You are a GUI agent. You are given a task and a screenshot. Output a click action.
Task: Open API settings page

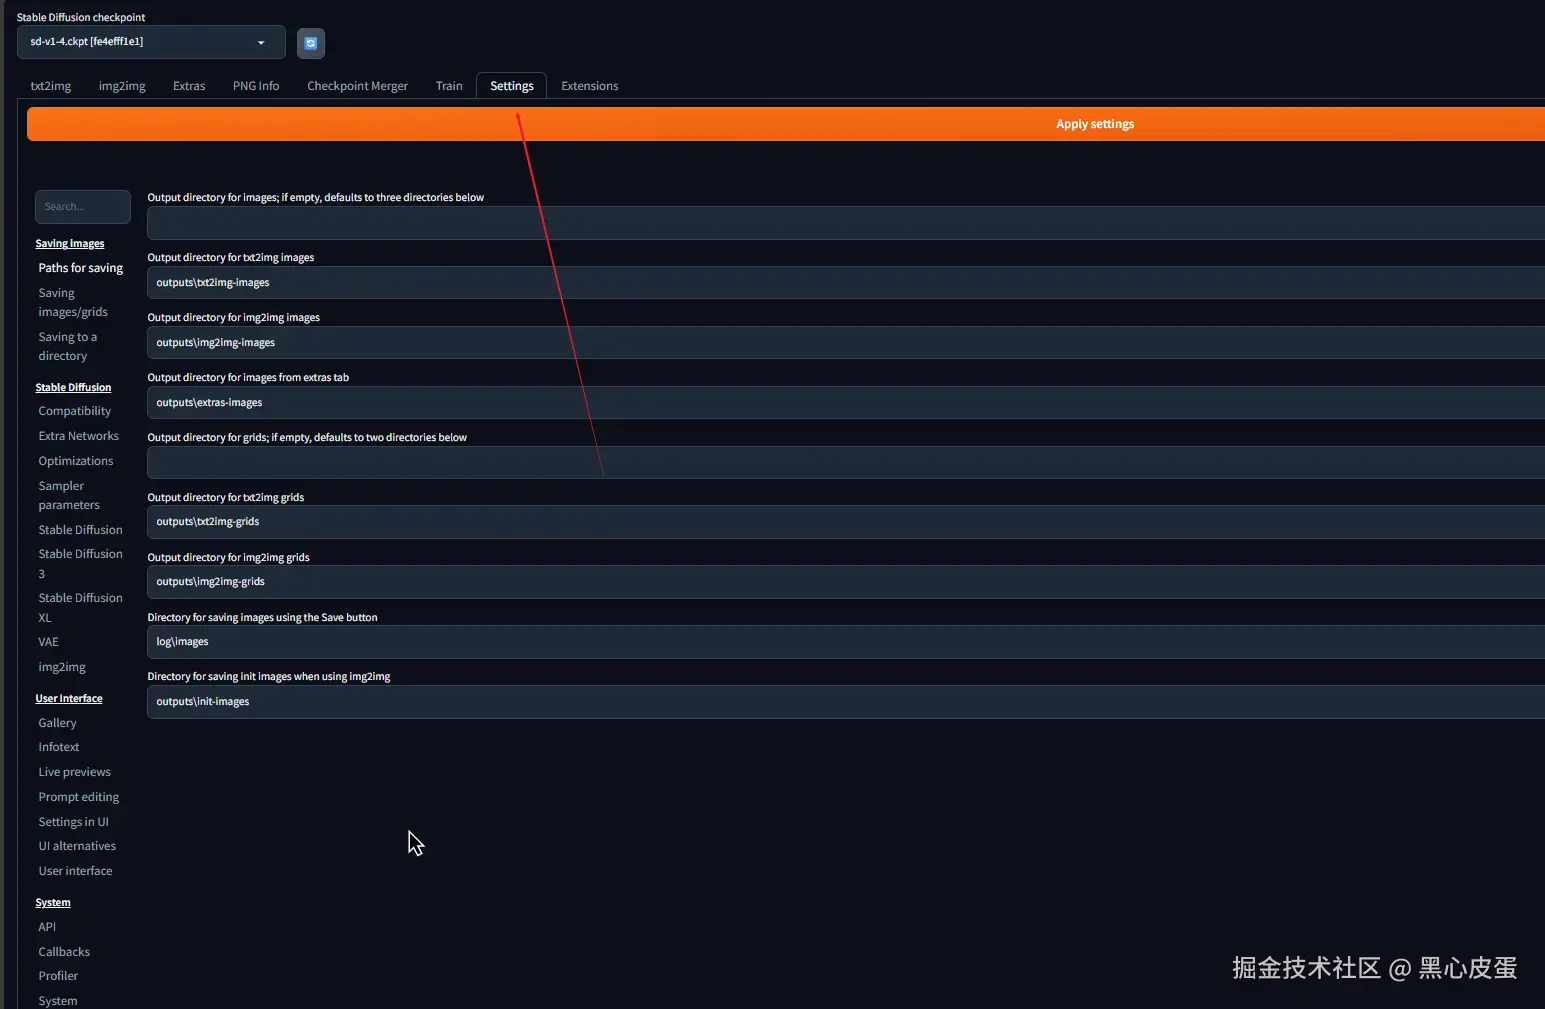coord(47,927)
